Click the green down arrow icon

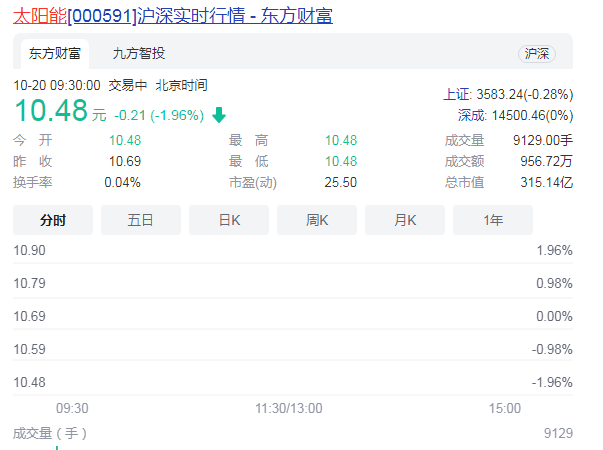point(219,115)
